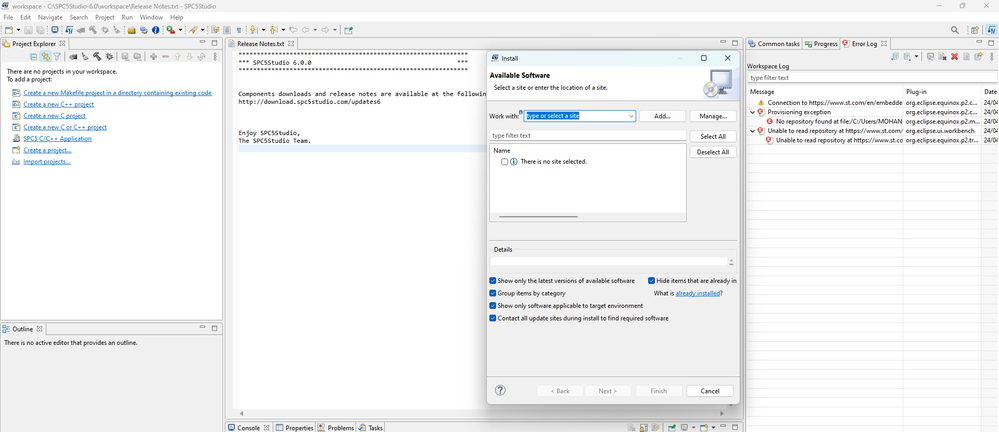Click the Back navigation arrow in main toolbar

click(x=306, y=30)
